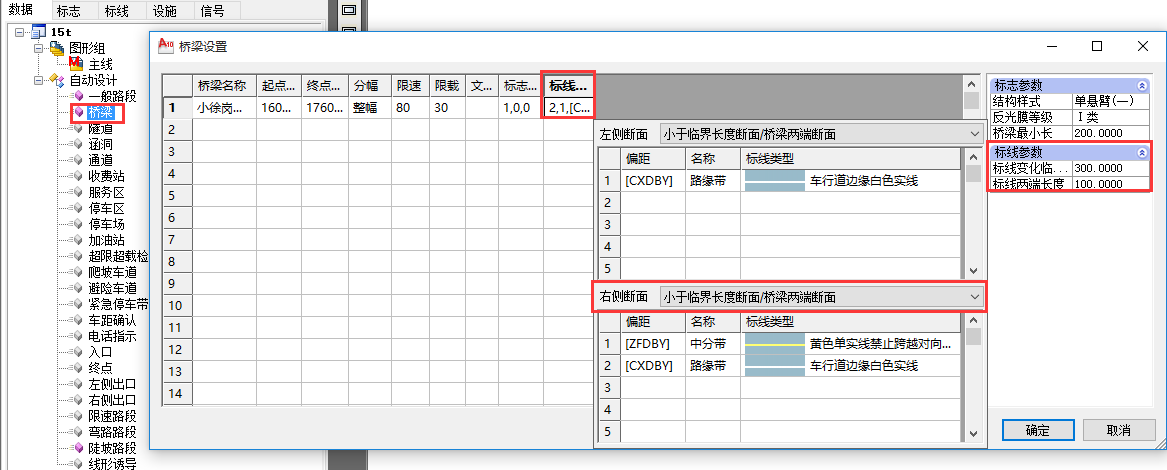This screenshot has height=470, width=1167.
Task: Click the 自动设计 node icon
Action: tap(57, 80)
